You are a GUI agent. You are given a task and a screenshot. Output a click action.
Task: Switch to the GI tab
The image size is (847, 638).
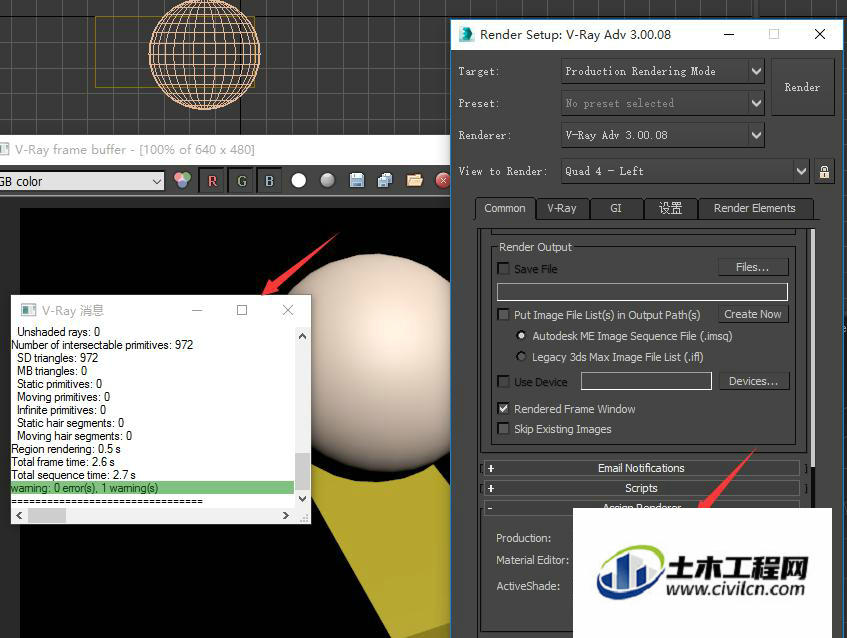pyautogui.click(x=616, y=209)
